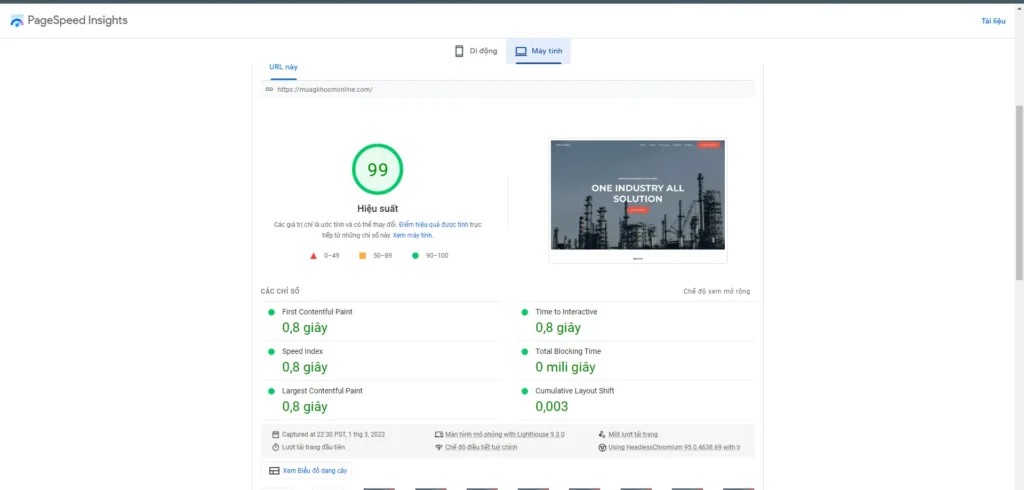
Task: Click the red triangle 0–49 legend icon
Action: pyautogui.click(x=313, y=256)
